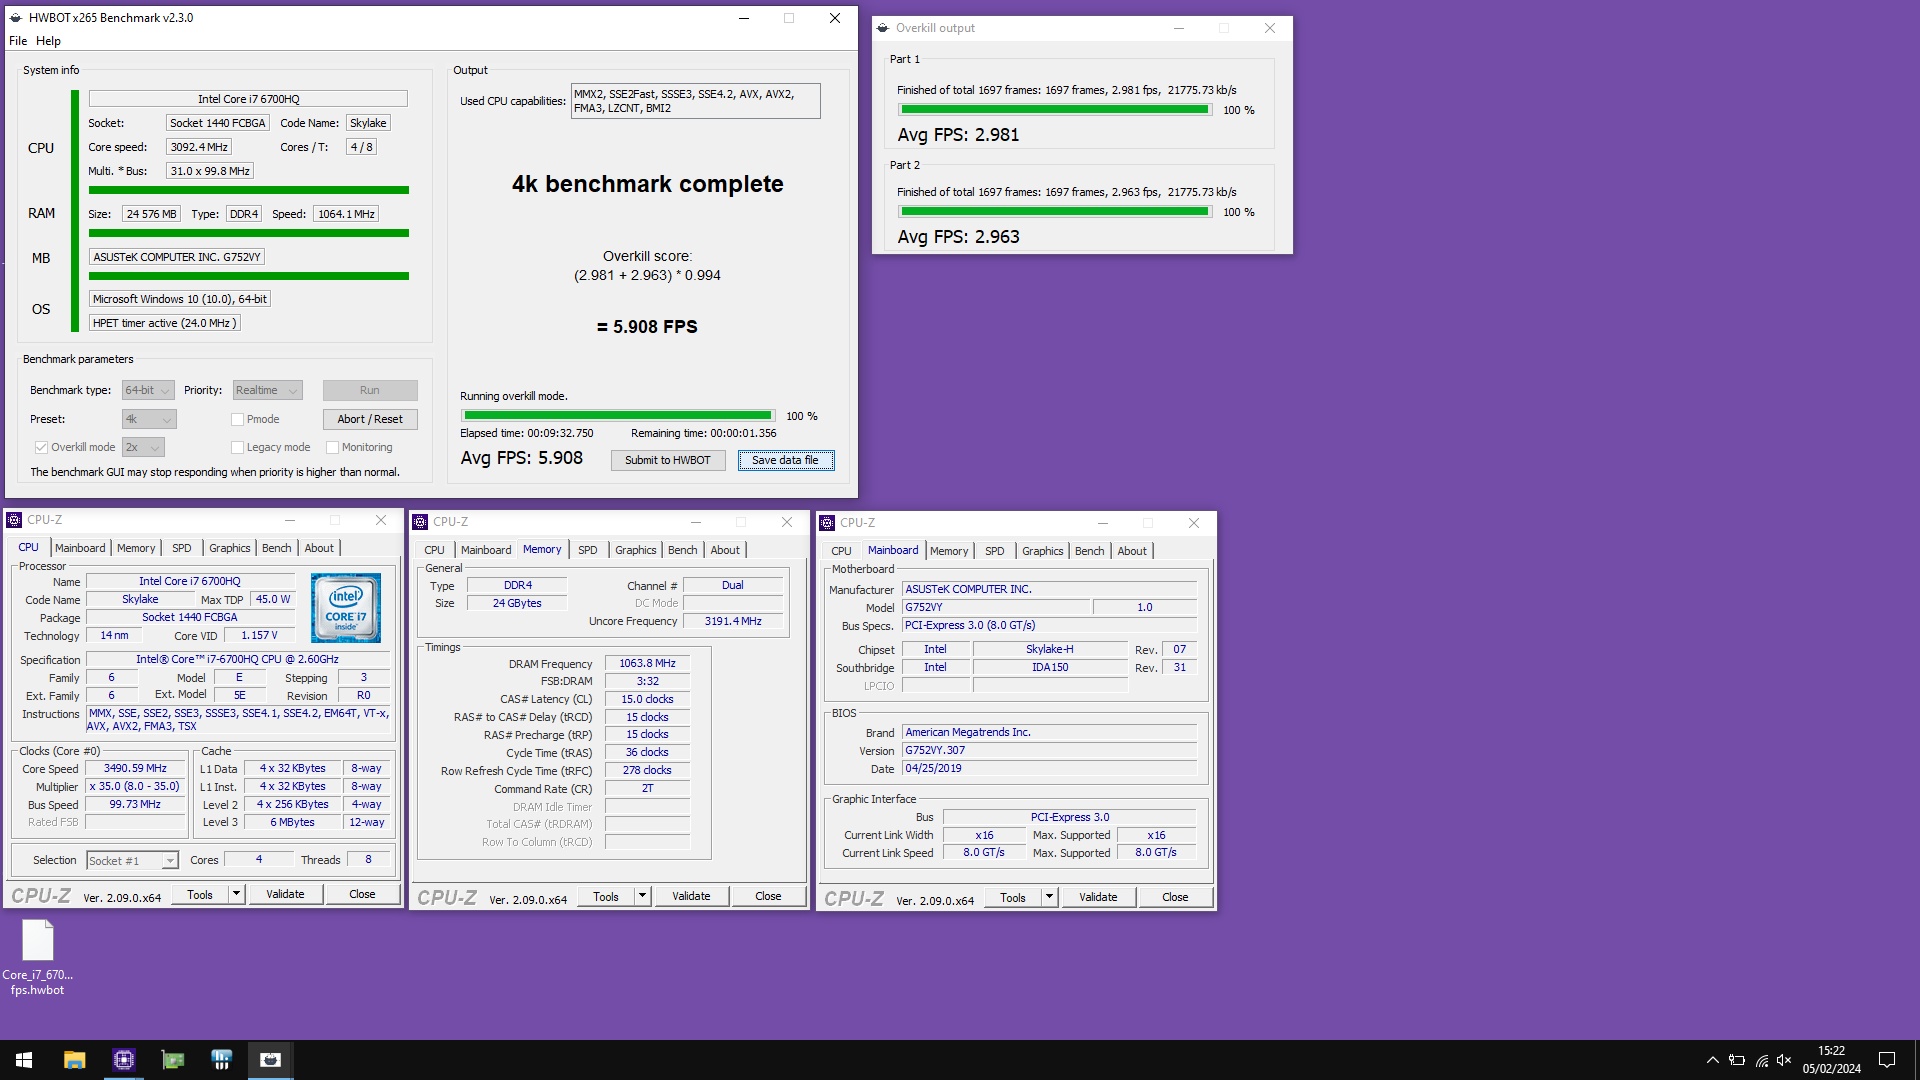Open the Benchmark type 64-bit dropdown
Screen dimensions: 1920x1080
coord(148,390)
